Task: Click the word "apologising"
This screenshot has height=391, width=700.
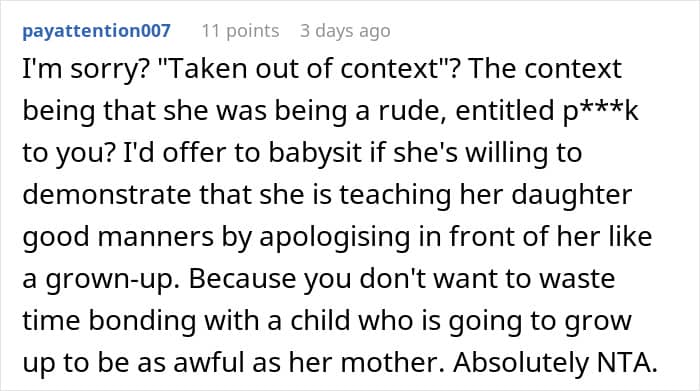Action: click(x=335, y=238)
